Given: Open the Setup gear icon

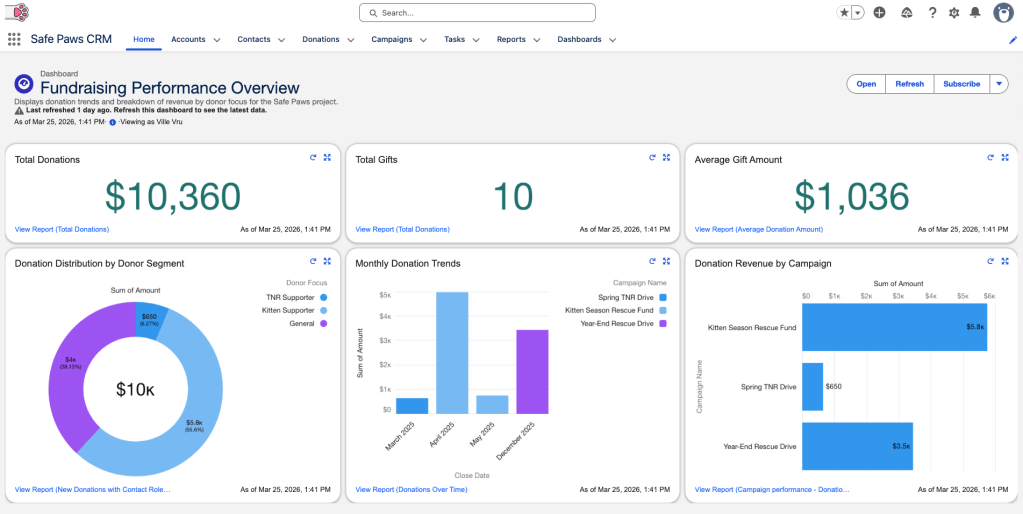Looking at the screenshot, I should tap(953, 13).
